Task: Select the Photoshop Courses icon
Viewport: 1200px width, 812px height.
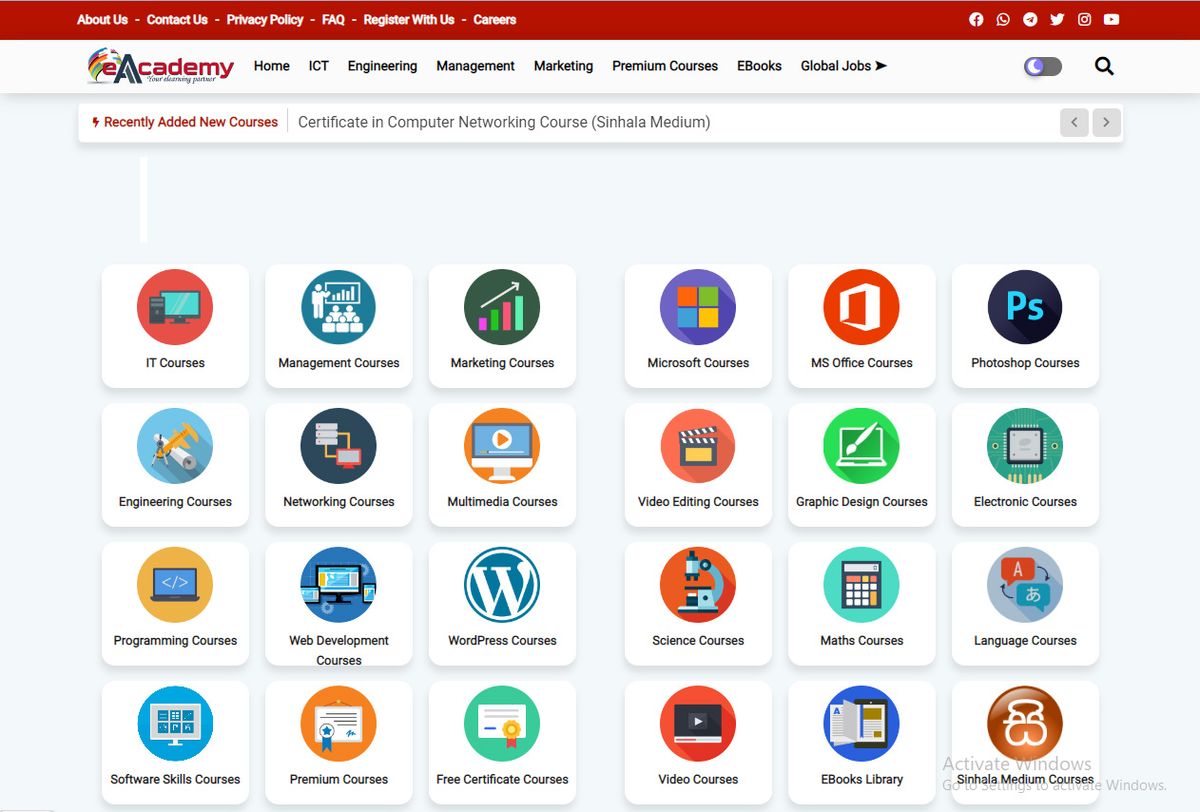Action: point(1025,307)
